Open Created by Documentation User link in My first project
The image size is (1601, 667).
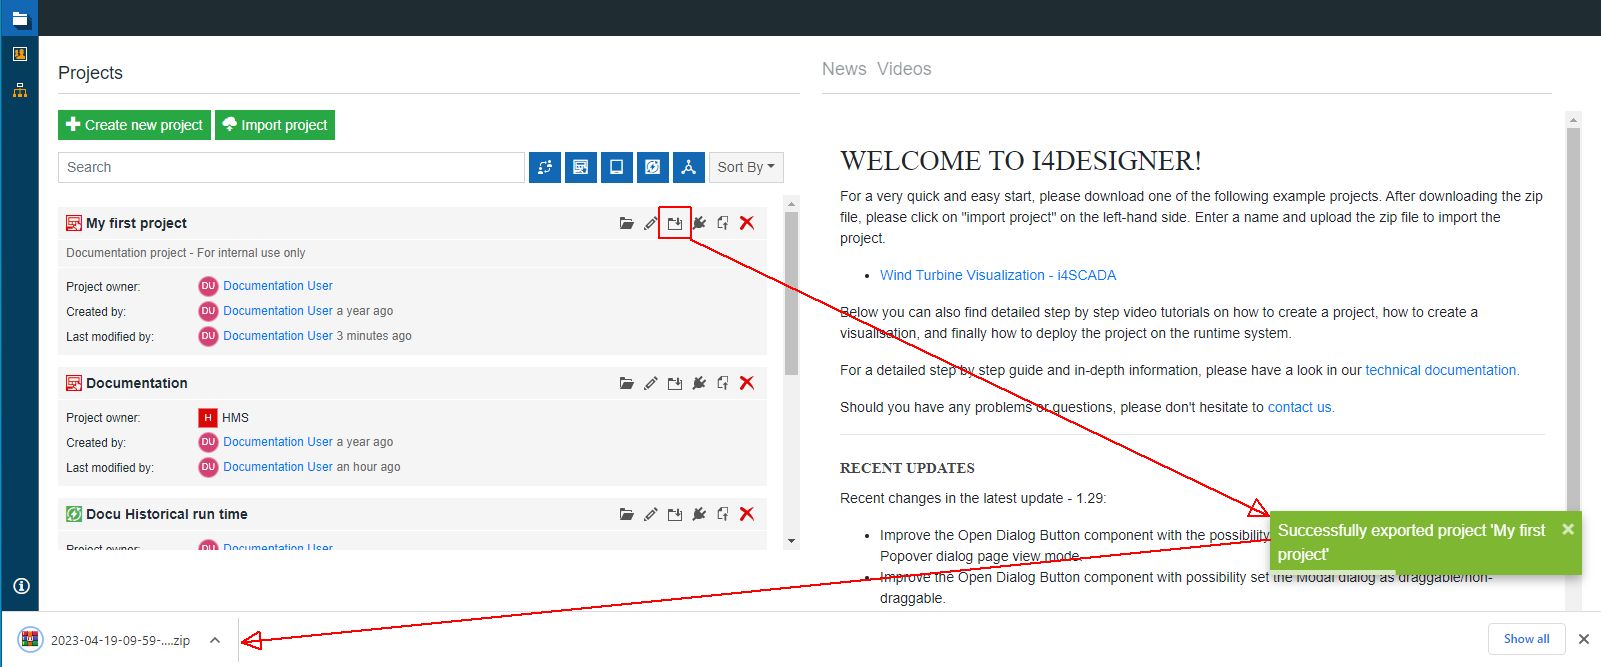(278, 311)
